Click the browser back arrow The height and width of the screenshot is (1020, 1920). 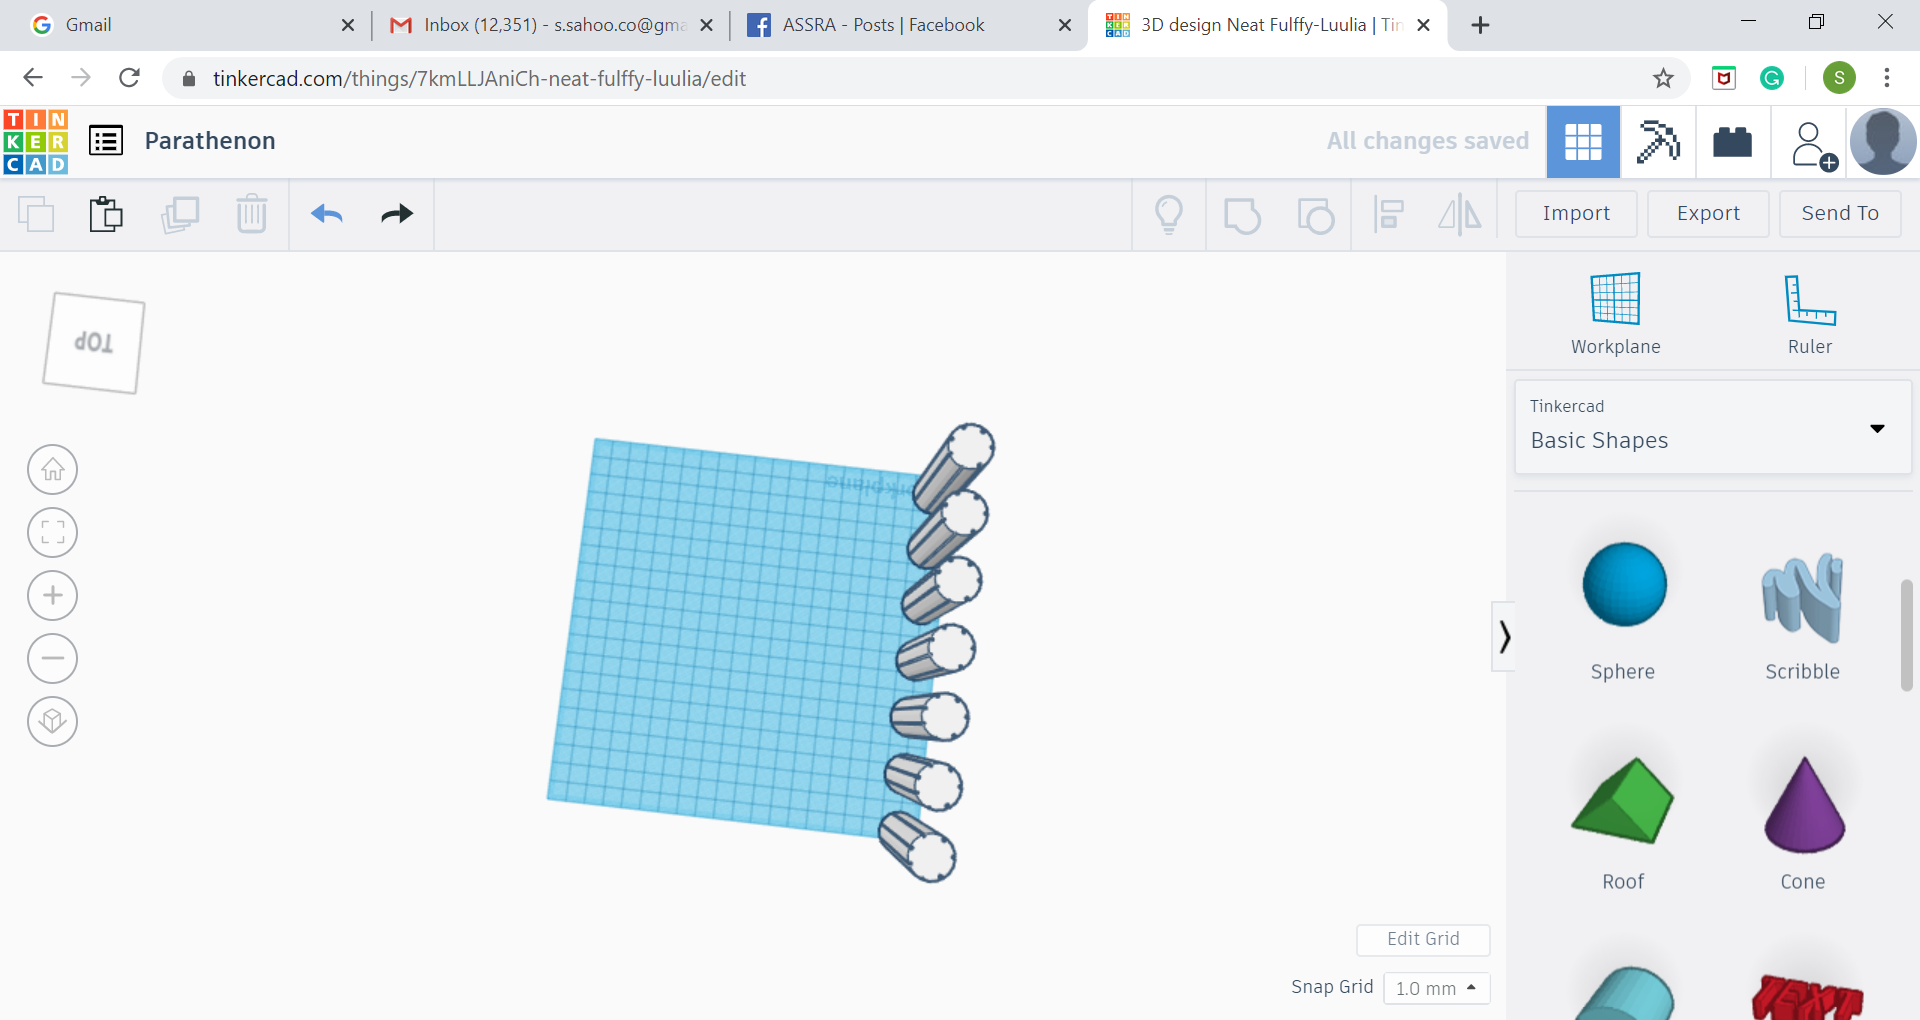click(33, 78)
